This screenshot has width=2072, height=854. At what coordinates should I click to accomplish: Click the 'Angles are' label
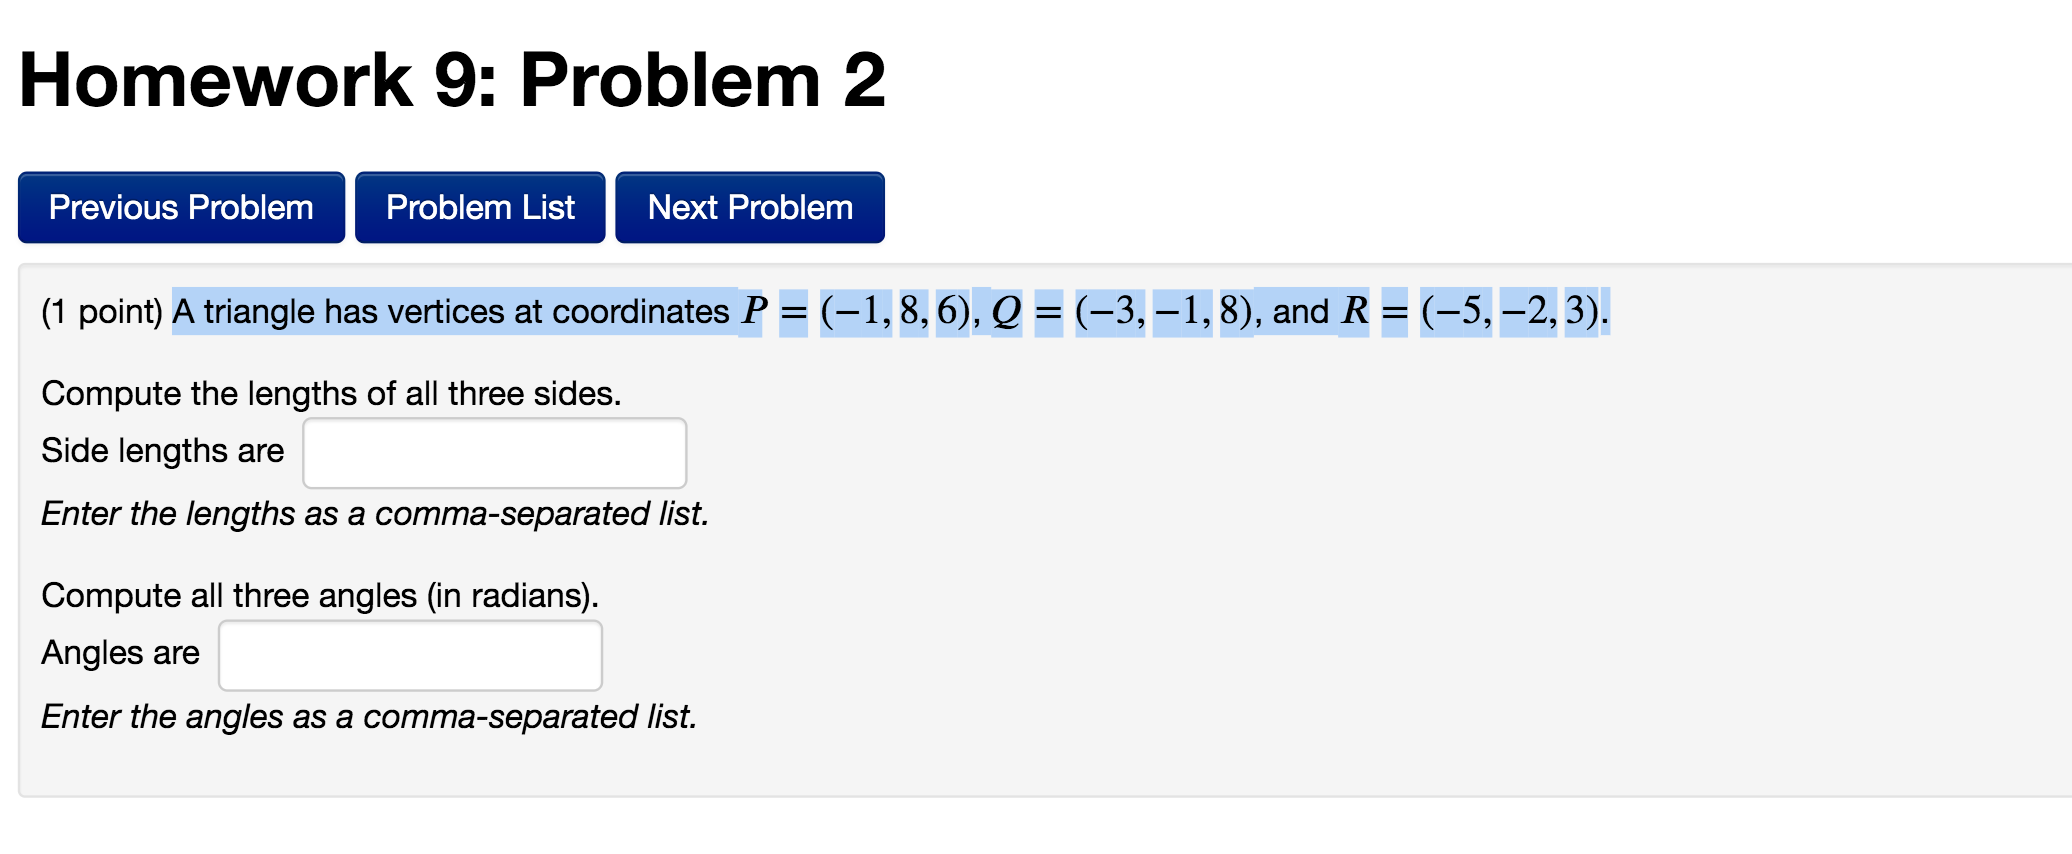[120, 653]
